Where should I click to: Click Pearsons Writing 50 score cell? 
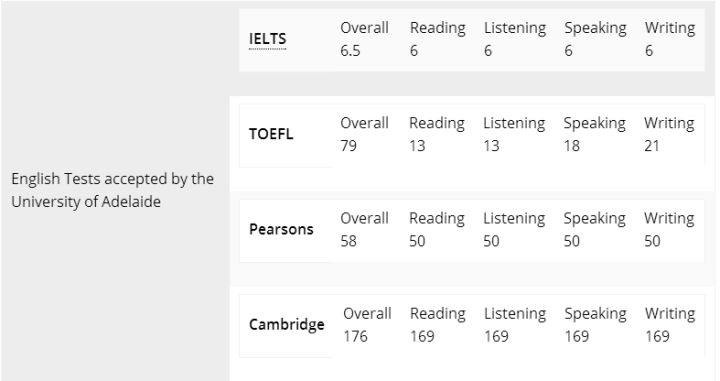point(669,229)
